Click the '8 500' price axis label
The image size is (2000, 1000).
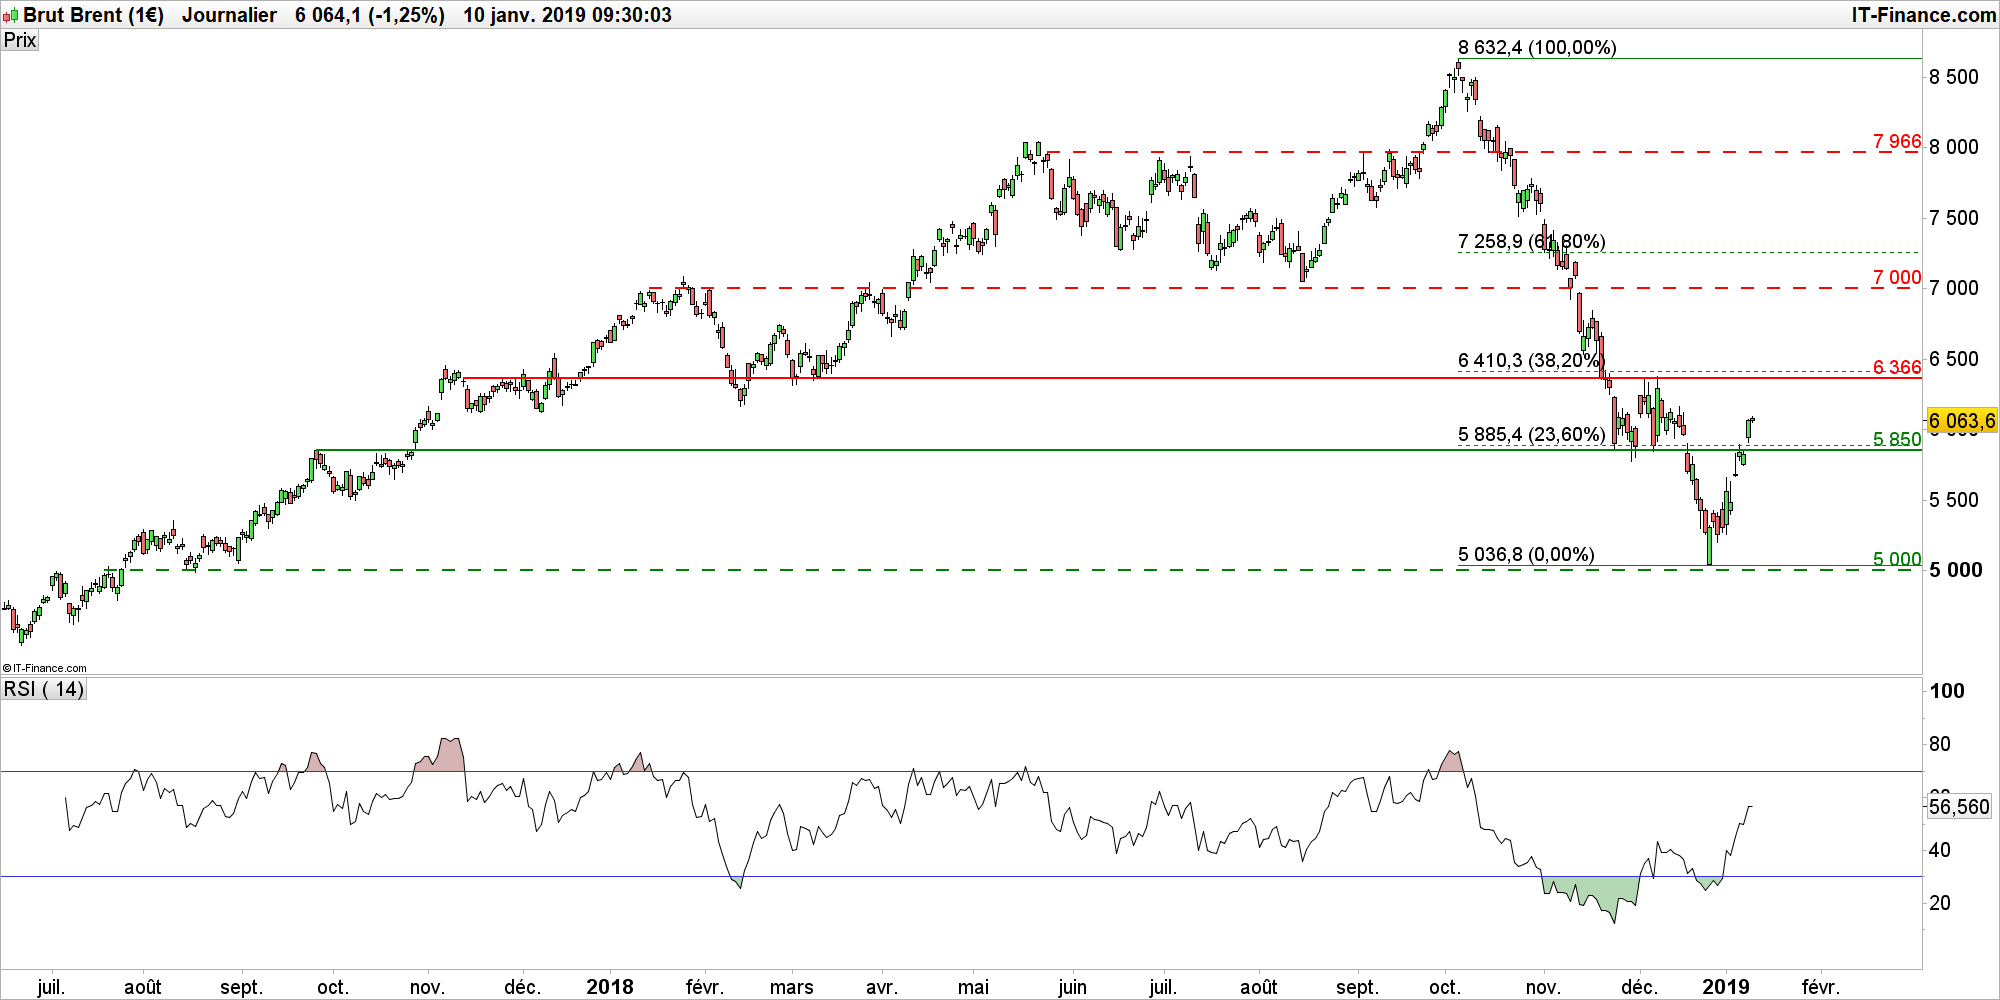[1954, 77]
